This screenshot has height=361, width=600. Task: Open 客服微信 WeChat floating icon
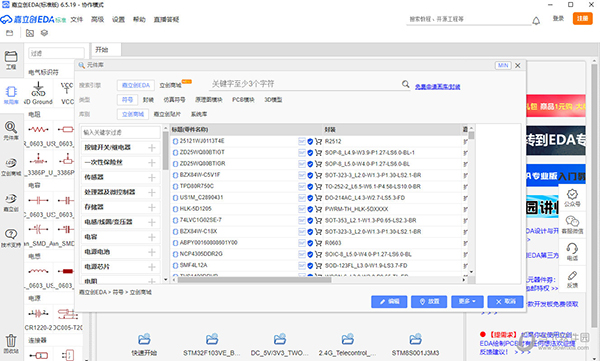pyautogui.click(x=572, y=225)
